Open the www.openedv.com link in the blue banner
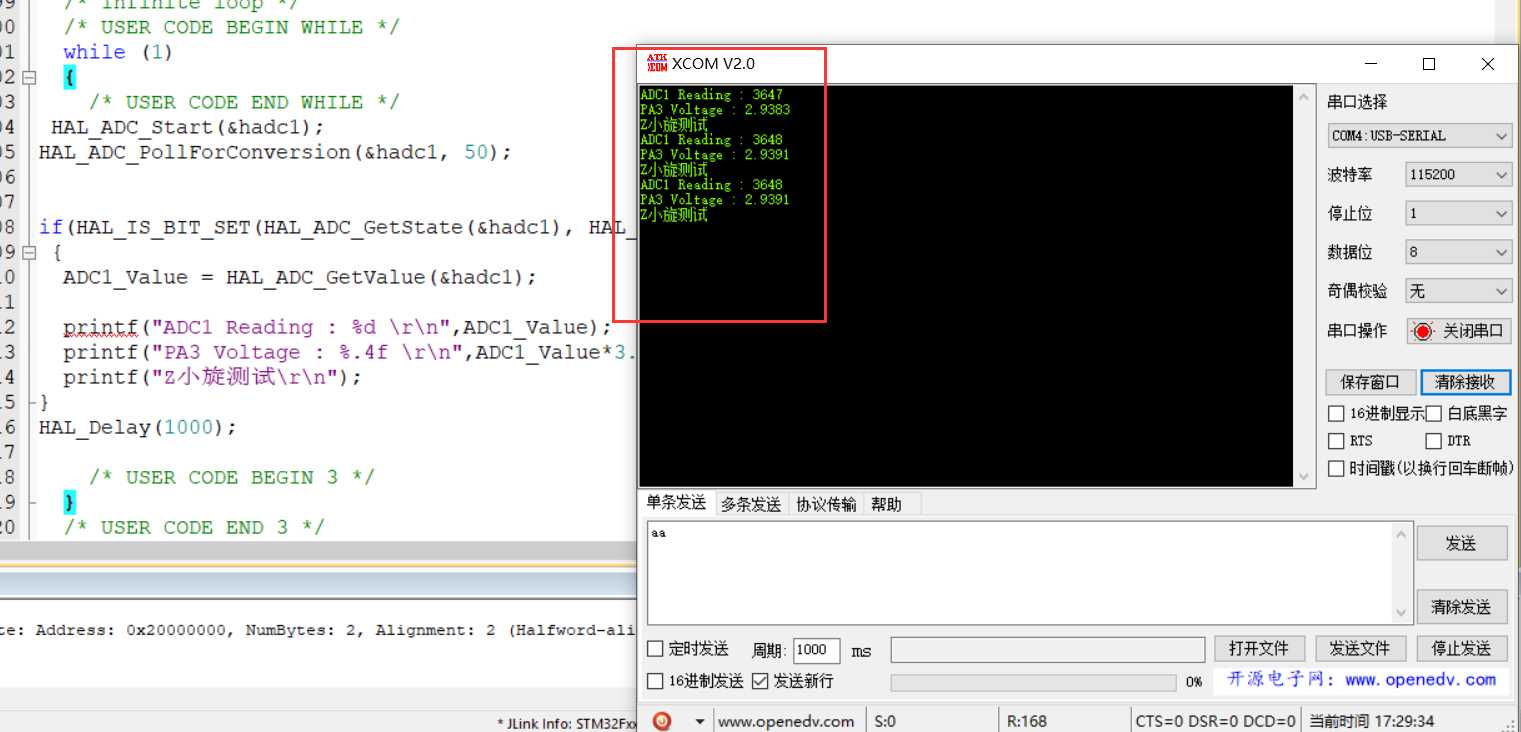The image size is (1521, 732). pos(1420,680)
